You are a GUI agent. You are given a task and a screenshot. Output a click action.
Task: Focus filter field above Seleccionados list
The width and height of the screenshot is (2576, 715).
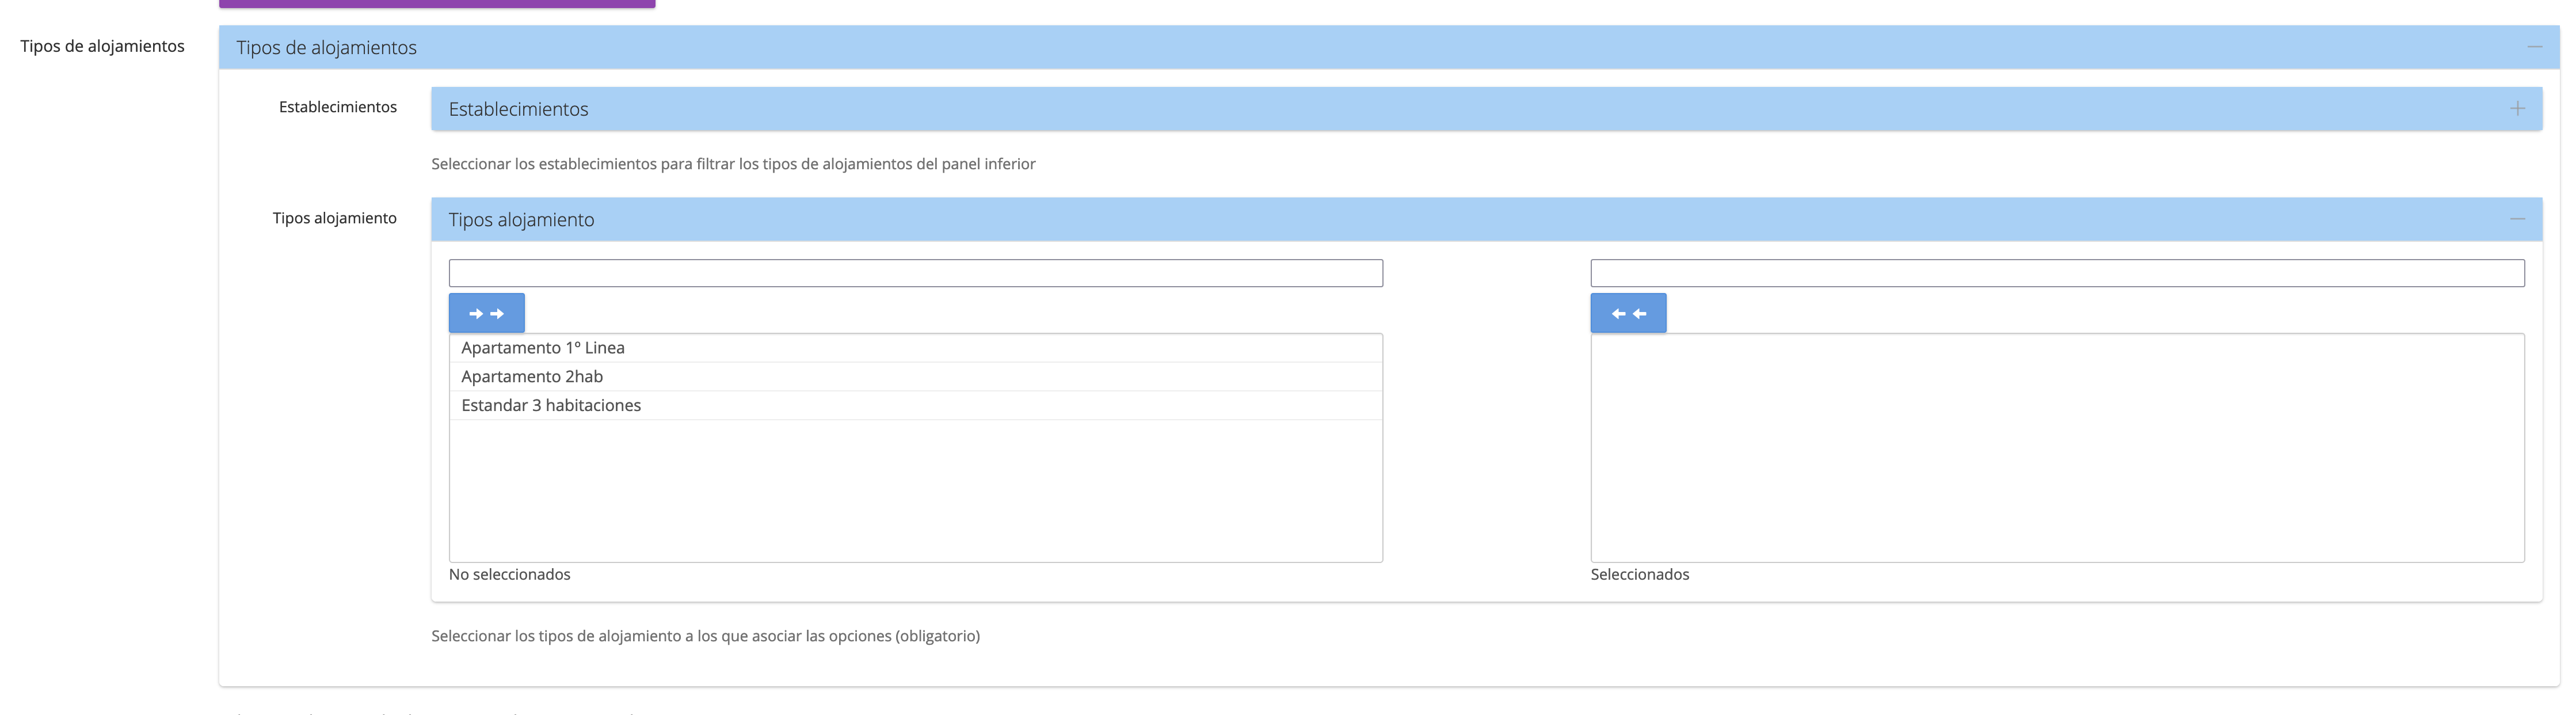pyautogui.click(x=2057, y=273)
